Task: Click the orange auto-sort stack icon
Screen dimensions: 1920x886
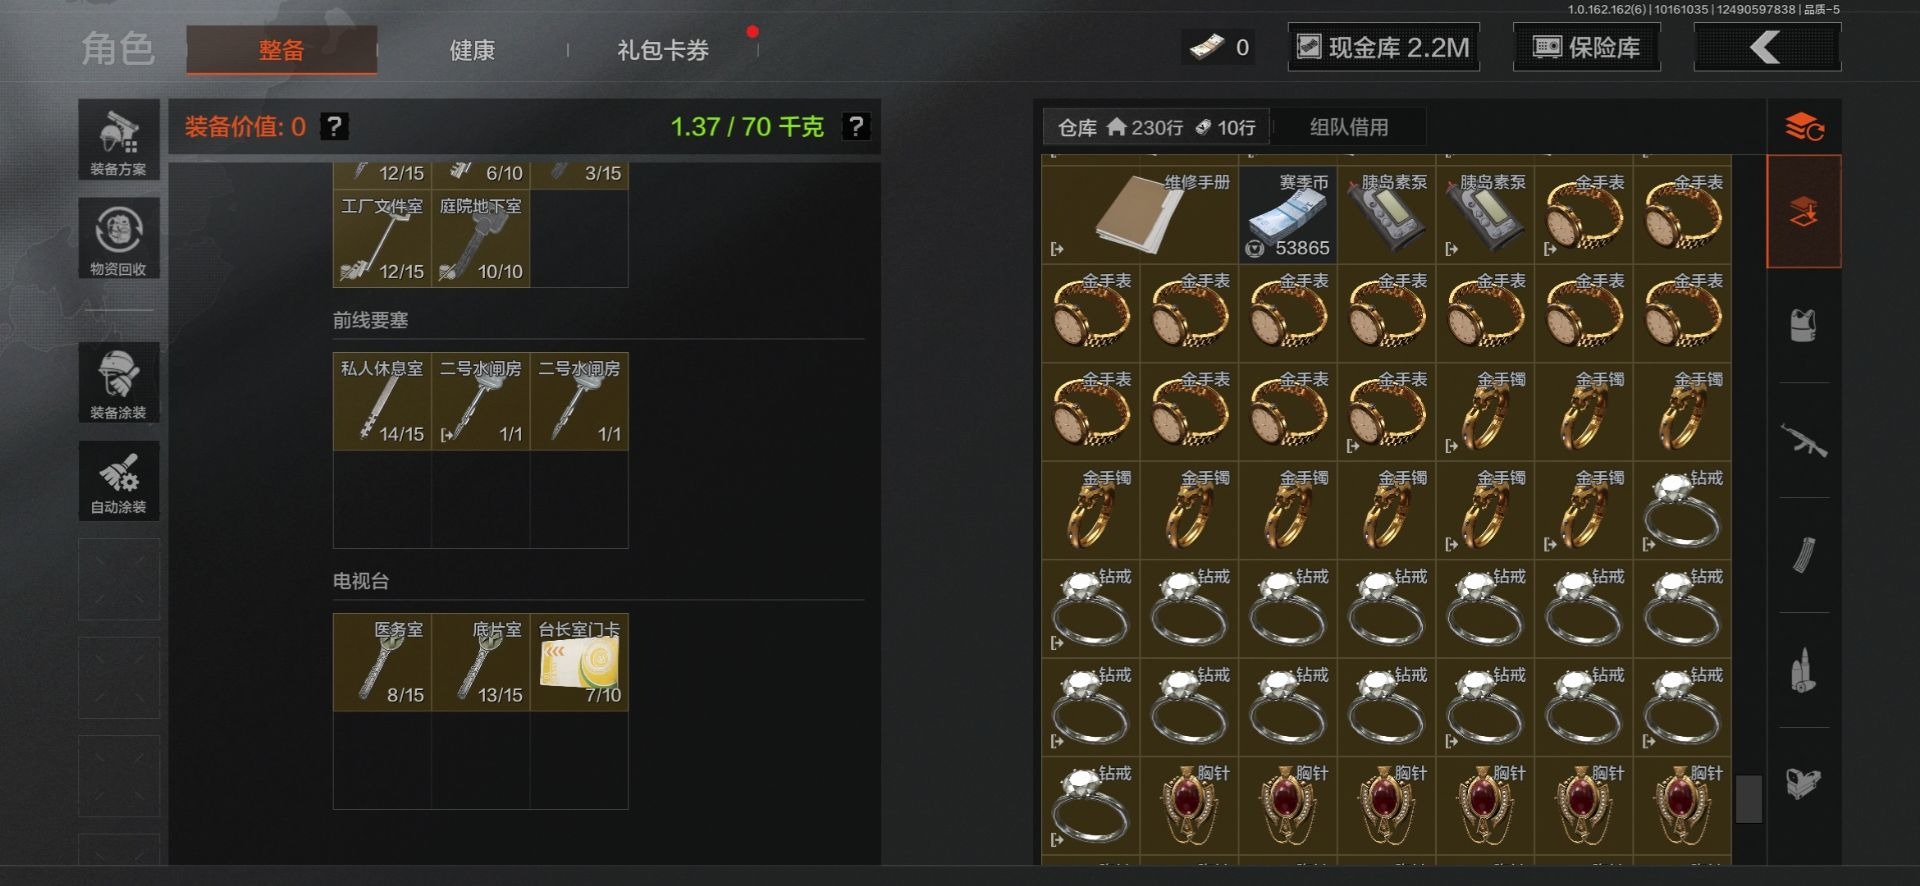Action: tap(1804, 128)
